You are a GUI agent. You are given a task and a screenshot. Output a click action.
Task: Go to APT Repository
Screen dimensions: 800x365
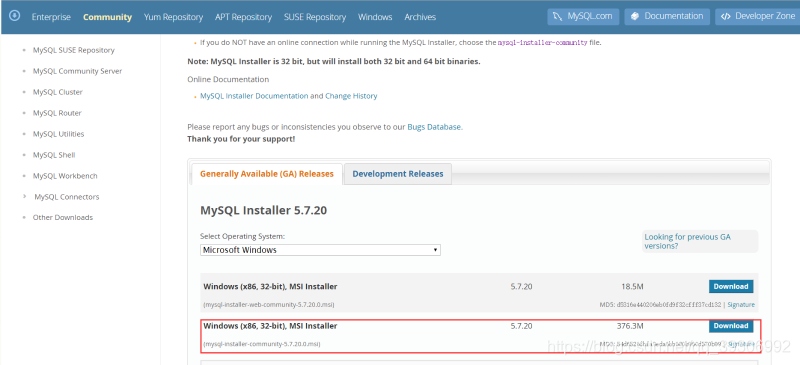(x=243, y=17)
